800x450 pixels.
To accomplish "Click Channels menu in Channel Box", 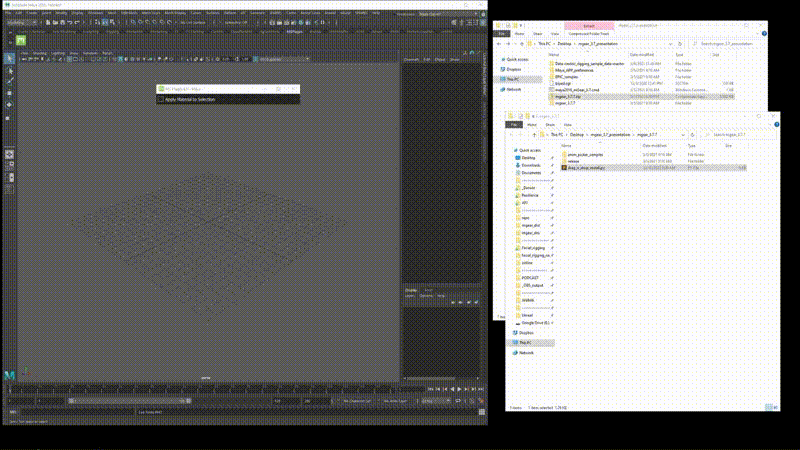I will [x=411, y=60].
